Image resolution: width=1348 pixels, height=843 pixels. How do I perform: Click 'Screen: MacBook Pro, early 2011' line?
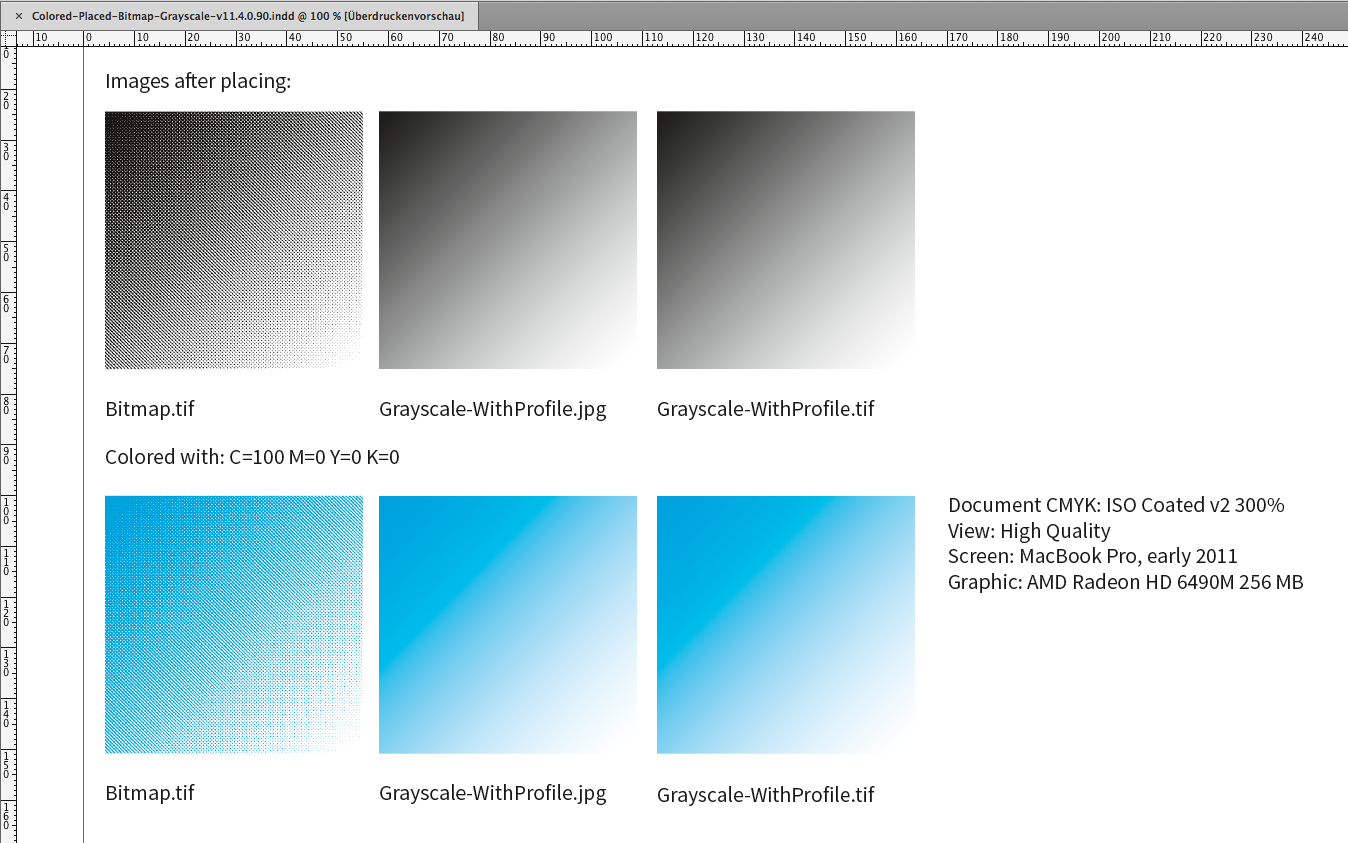click(1093, 556)
